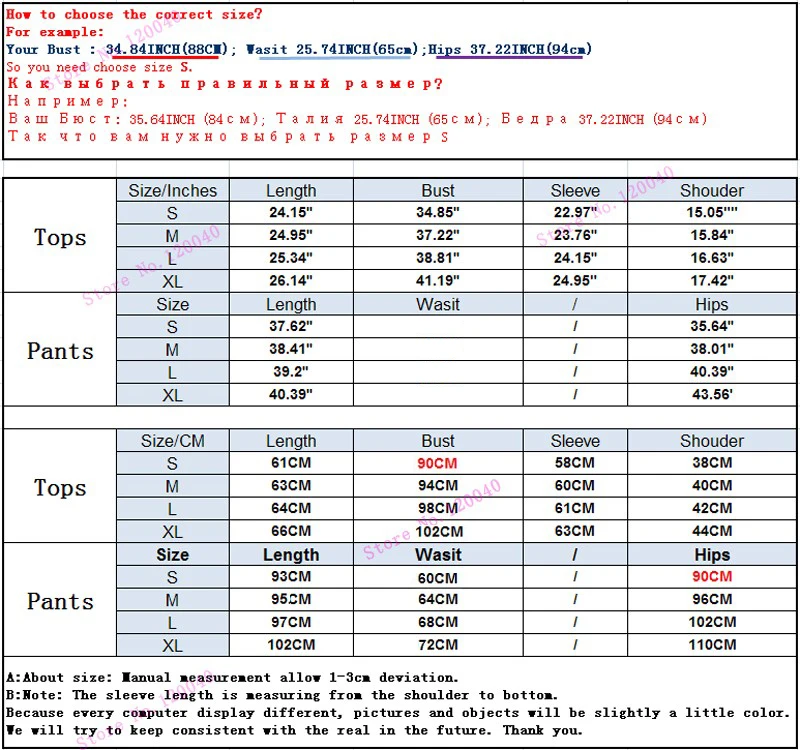This screenshot has width=800, height=750.
Task: Select the "38.41"" pants length cell
Action: click(291, 349)
